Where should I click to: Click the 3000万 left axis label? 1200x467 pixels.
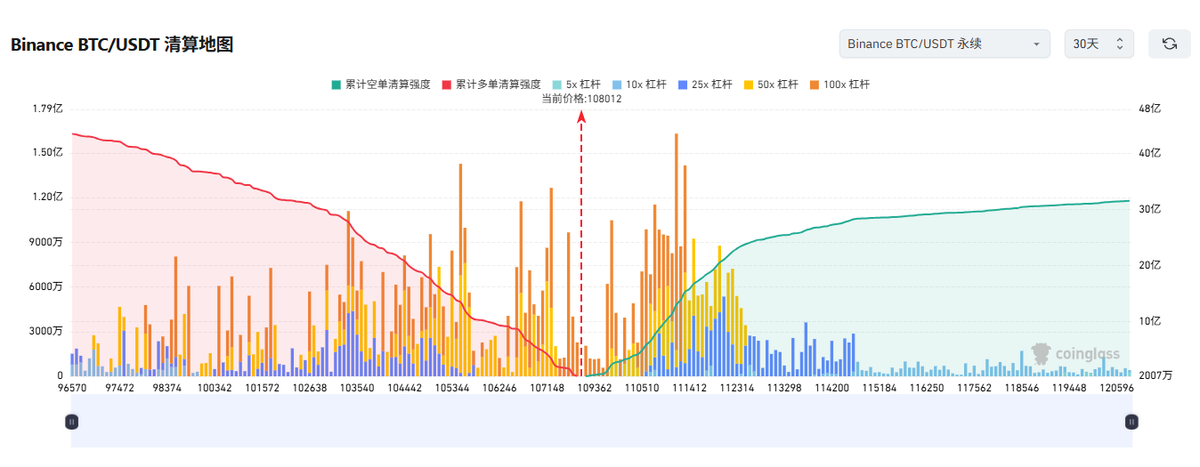coord(47,331)
